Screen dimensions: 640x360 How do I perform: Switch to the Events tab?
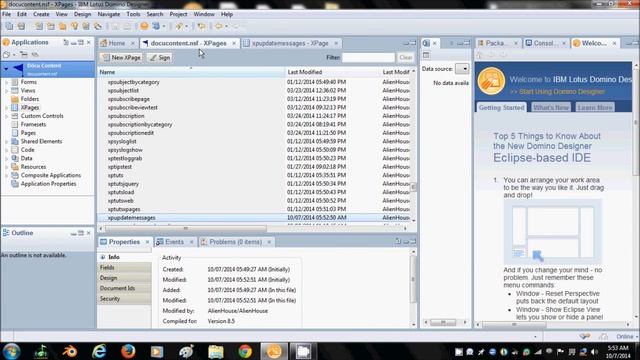tap(174, 242)
